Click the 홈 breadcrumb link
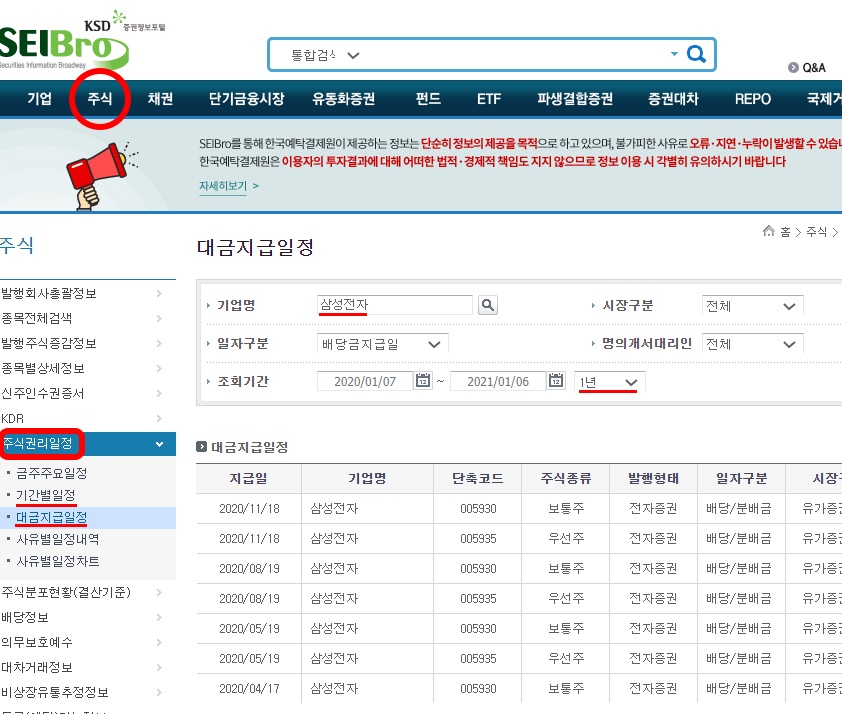842x714 pixels. tap(785, 231)
